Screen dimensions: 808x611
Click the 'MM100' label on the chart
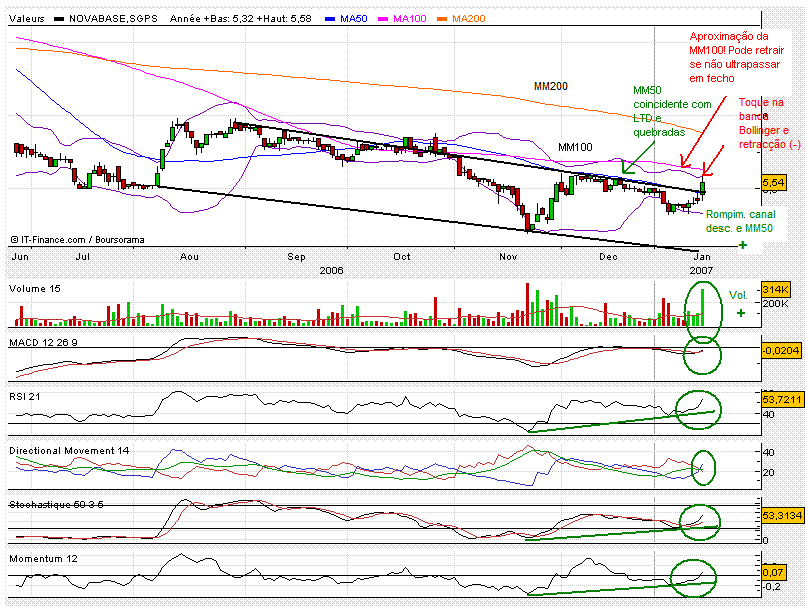[x=575, y=147]
